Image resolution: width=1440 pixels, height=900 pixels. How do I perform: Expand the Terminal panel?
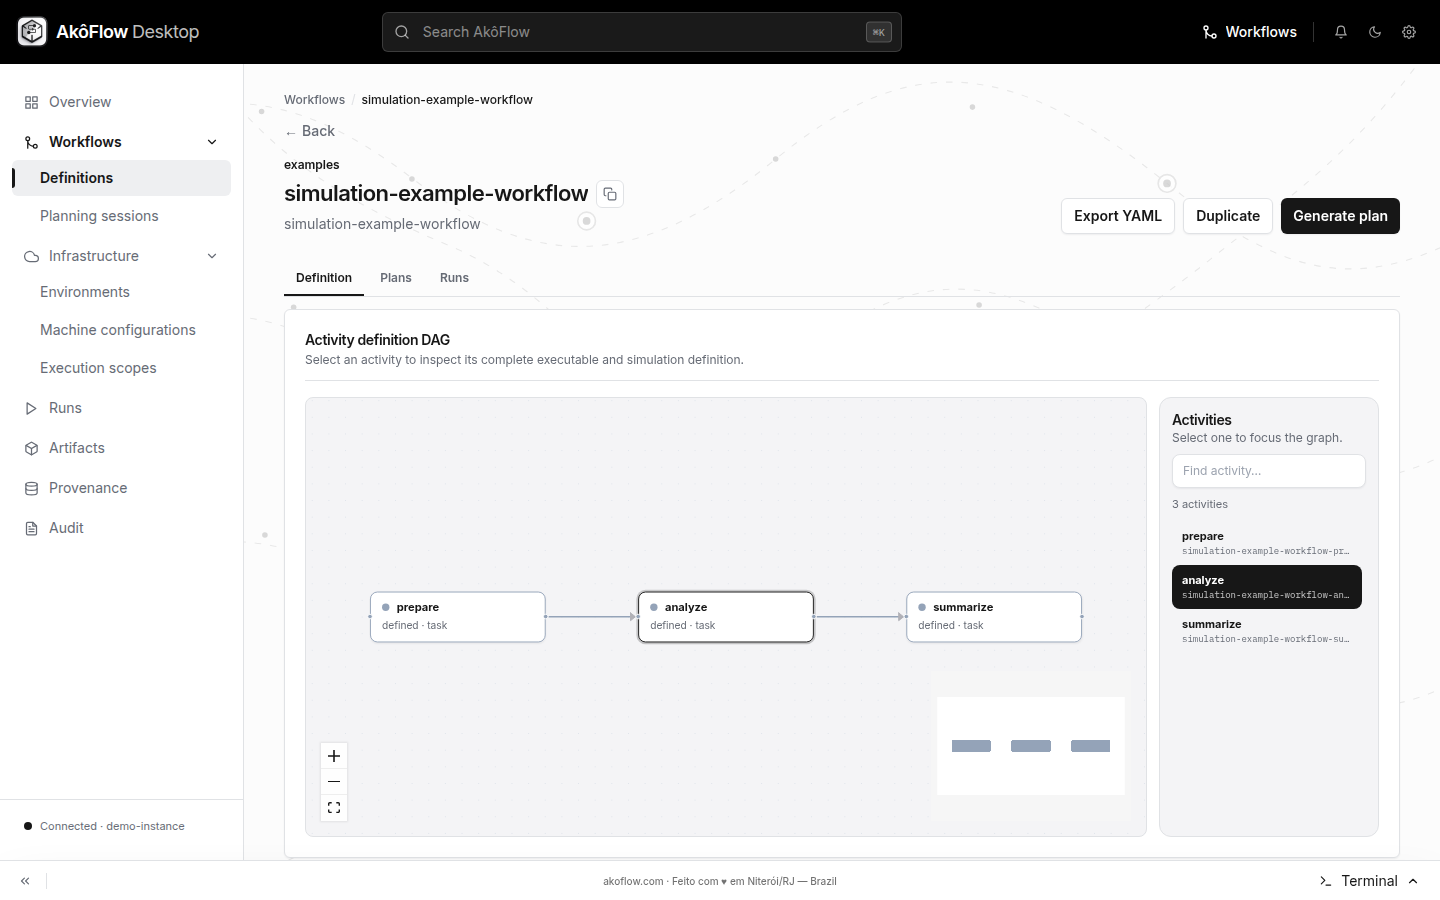point(1369,881)
